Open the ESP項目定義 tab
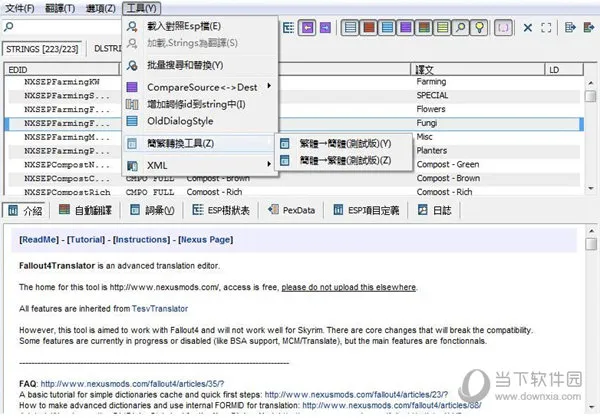Viewport: 600px width, 419px height. pyautogui.click(x=366, y=210)
